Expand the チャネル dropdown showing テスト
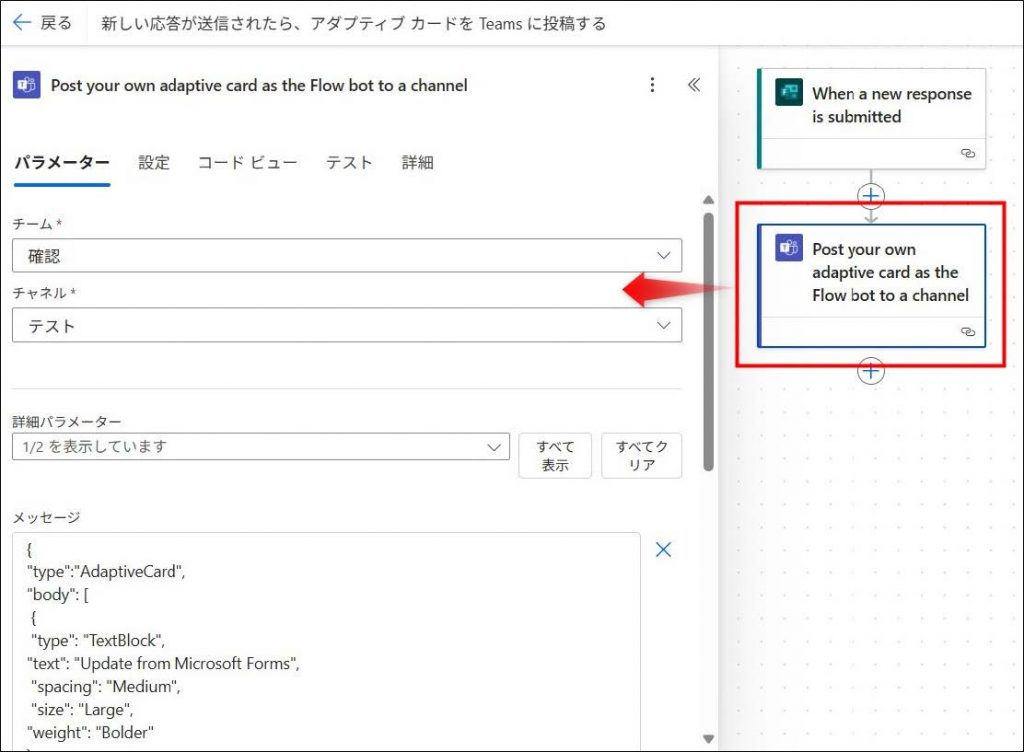The image size is (1024, 752). point(347,325)
